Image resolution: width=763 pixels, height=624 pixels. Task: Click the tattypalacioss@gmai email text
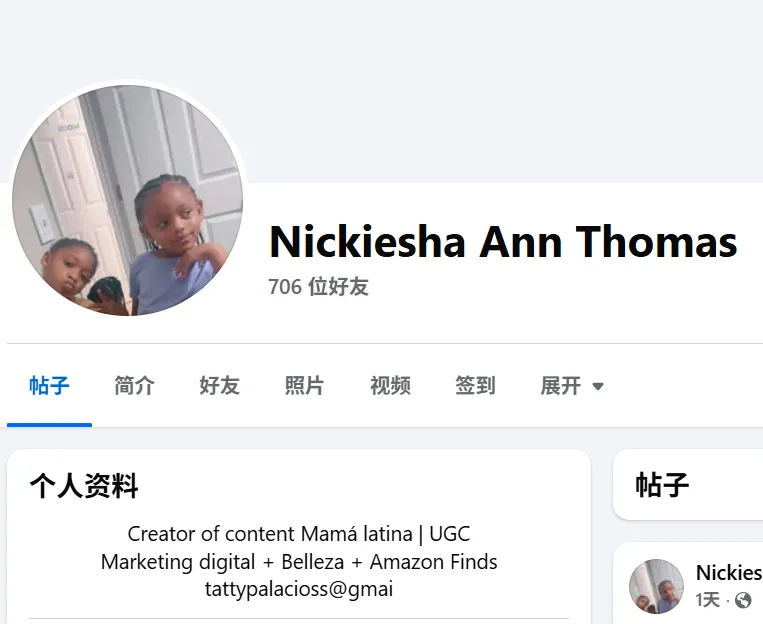point(299,589)
